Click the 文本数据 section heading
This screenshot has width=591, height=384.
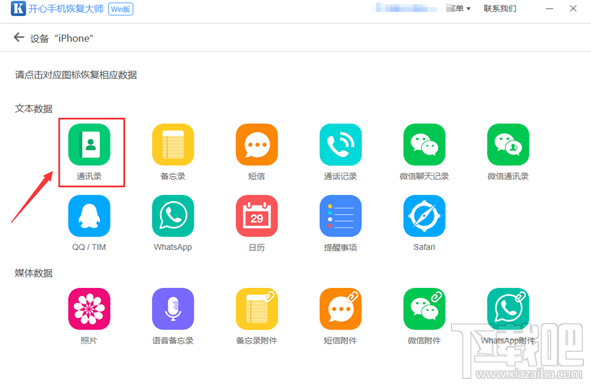[34, 109]
